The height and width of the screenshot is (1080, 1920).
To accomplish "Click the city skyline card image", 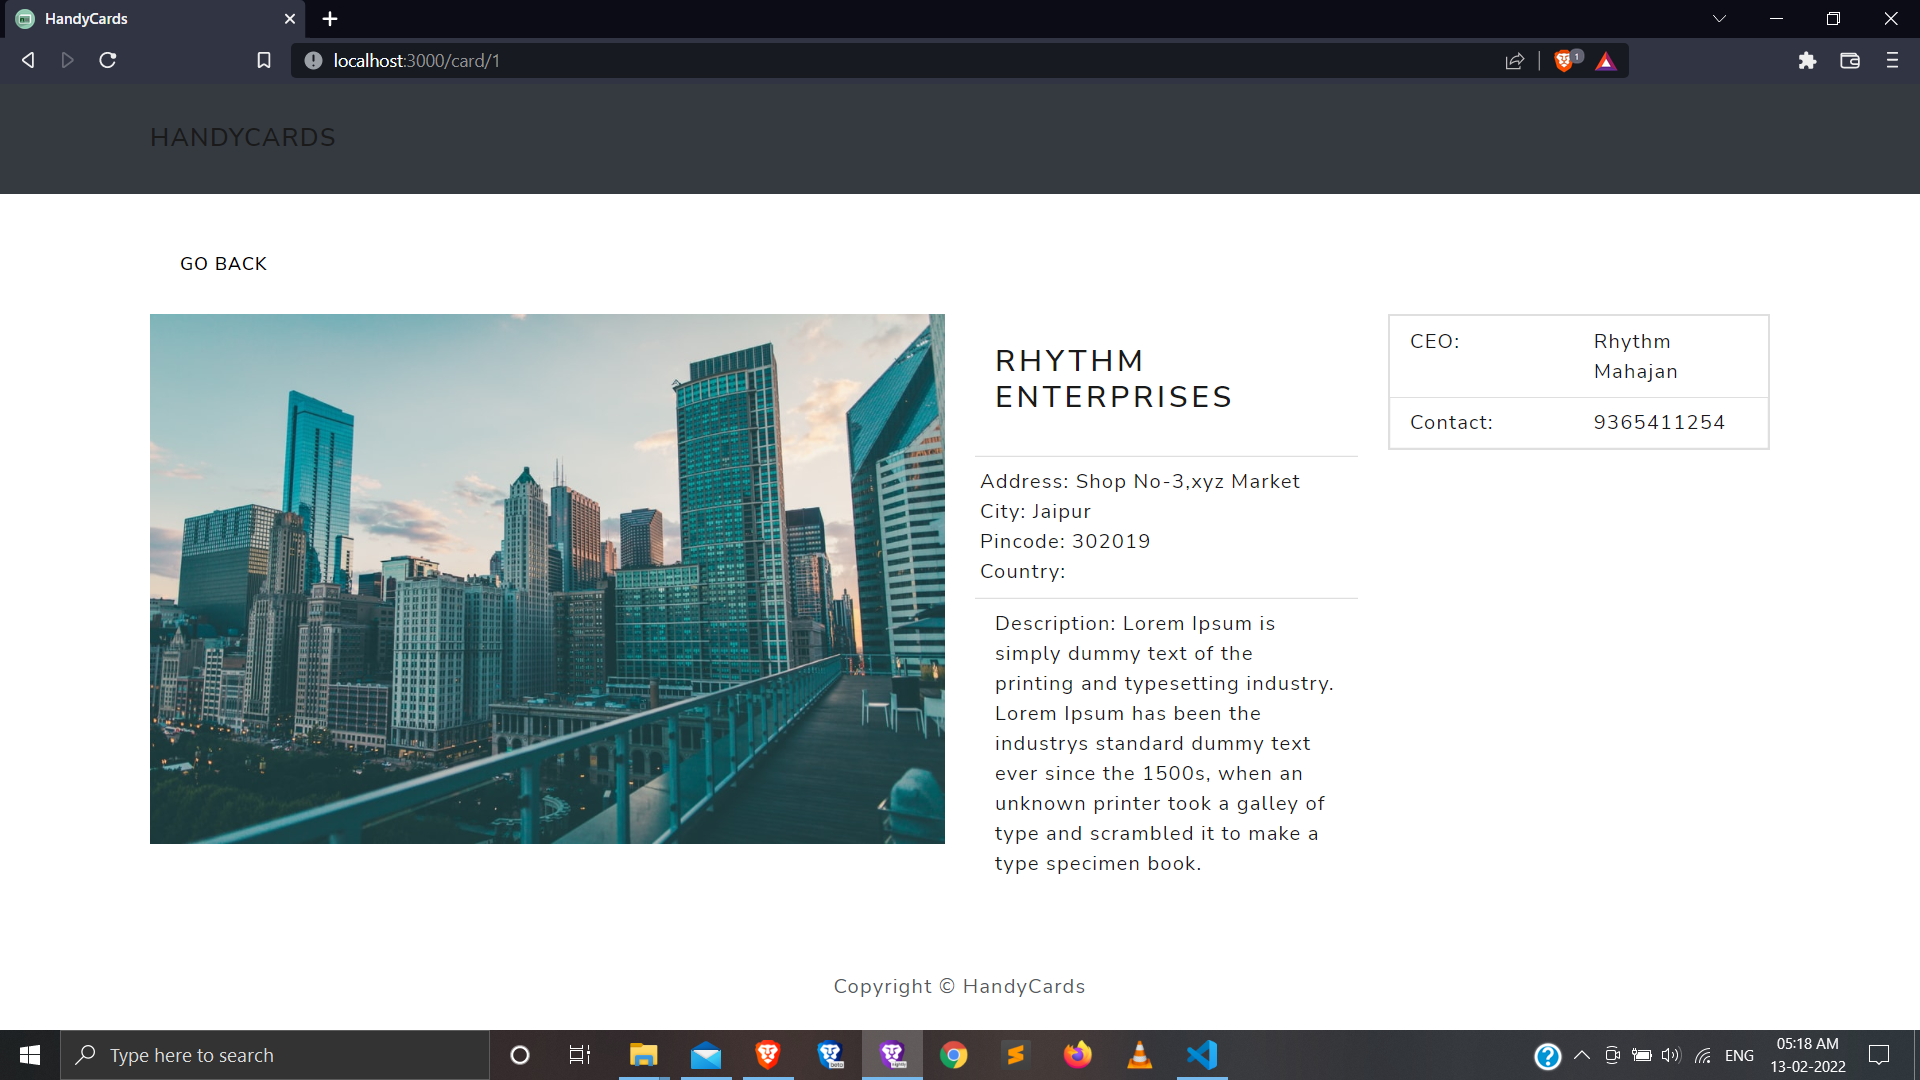I will pos(547,579).
